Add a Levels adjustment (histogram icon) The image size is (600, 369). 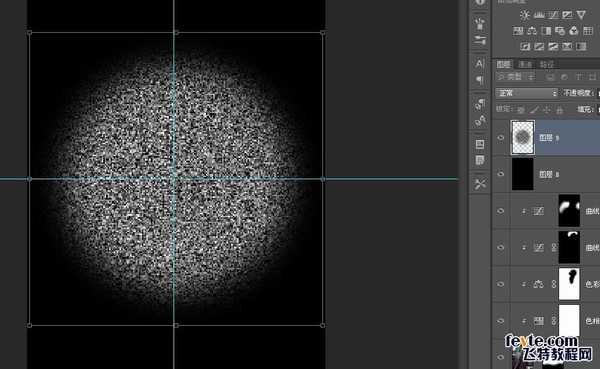click(539, 15)
